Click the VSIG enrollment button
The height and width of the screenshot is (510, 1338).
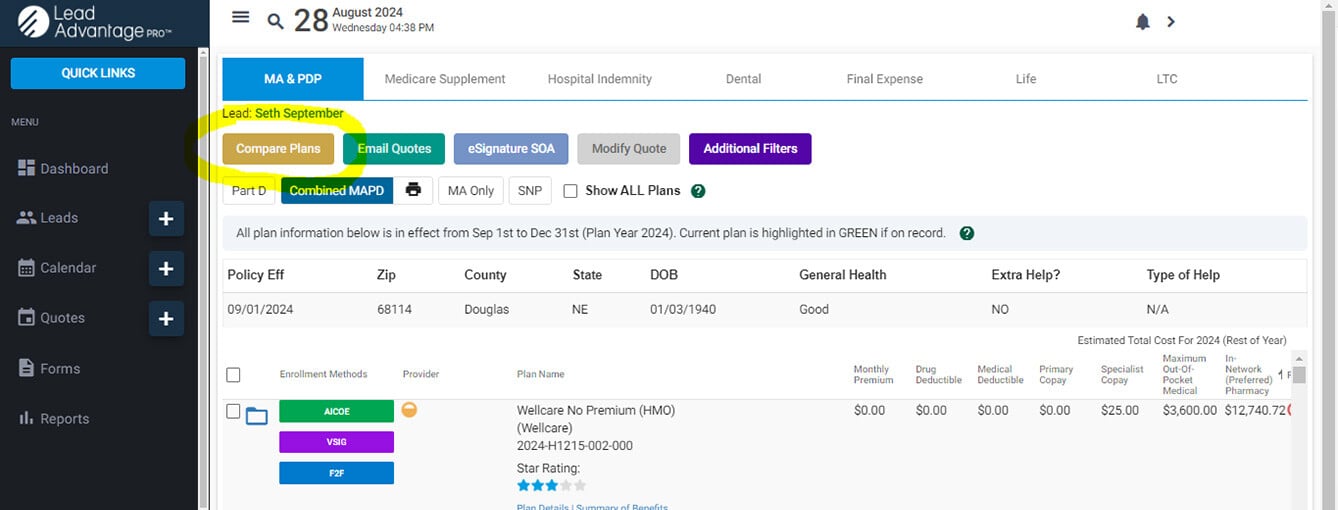point(336,442)
